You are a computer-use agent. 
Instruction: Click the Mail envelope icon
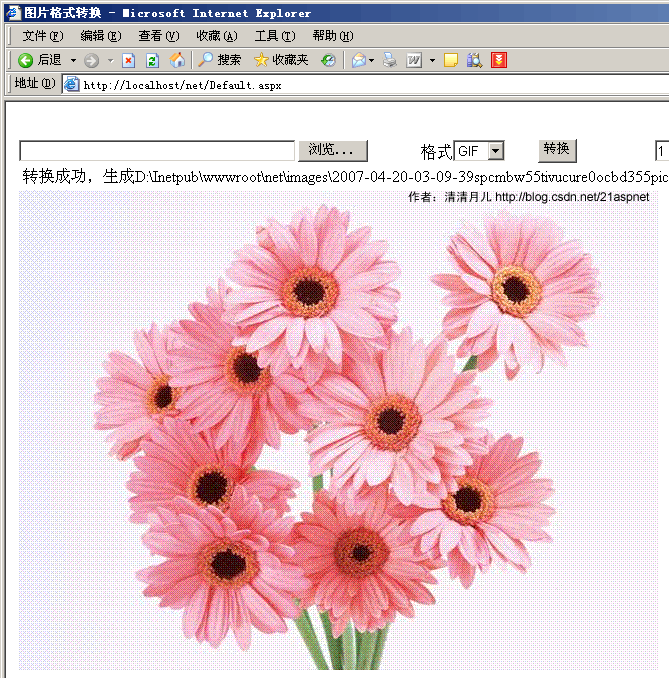pos(359,60)
